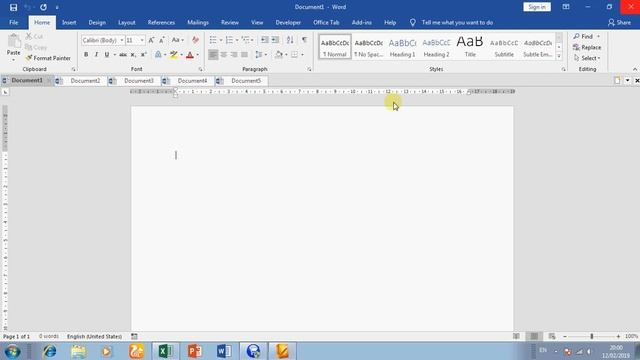Justify paragraph text
The height and width of the screenshot is (360, 640).
(x=244, y=55)
